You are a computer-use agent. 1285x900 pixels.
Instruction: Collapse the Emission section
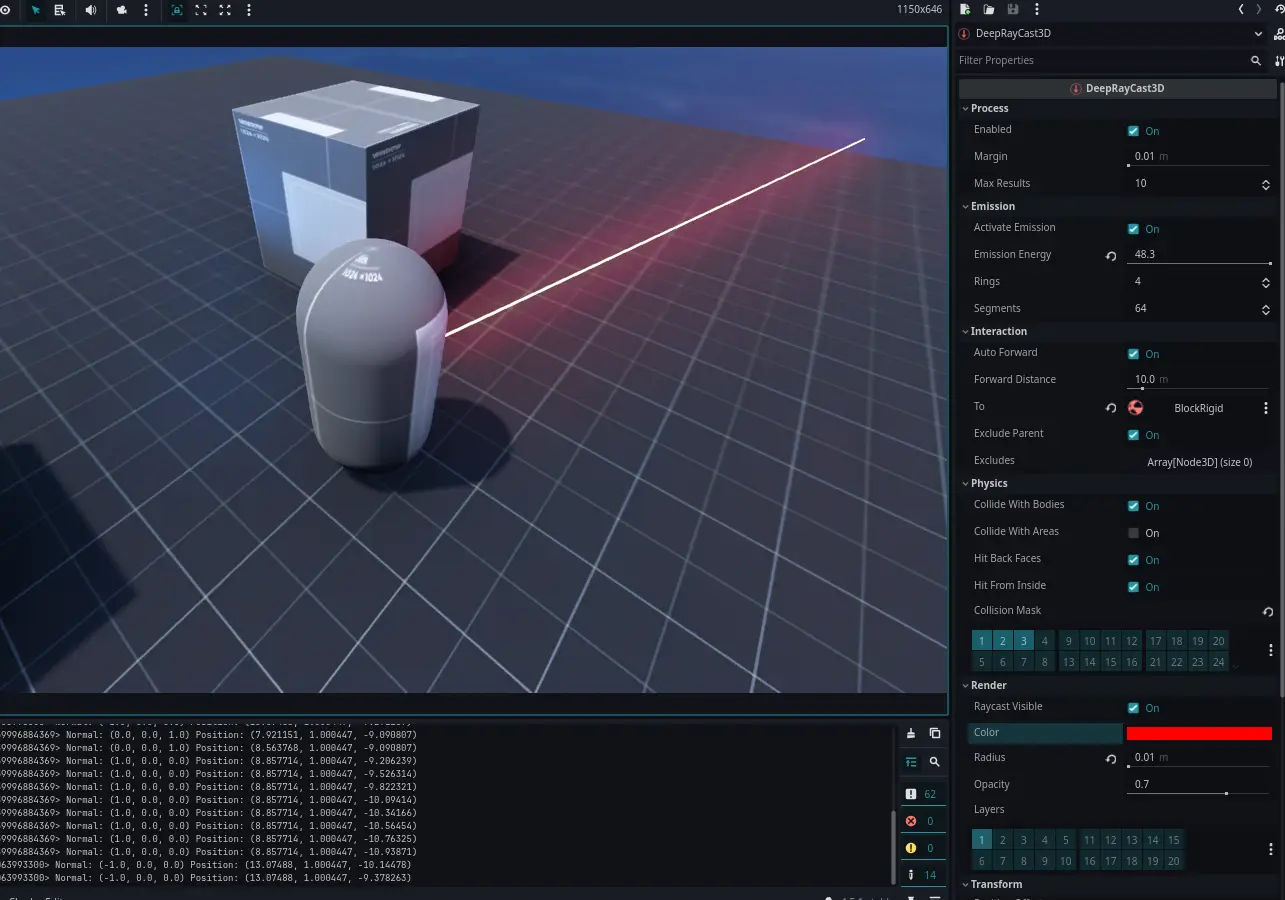coord(966,206)
